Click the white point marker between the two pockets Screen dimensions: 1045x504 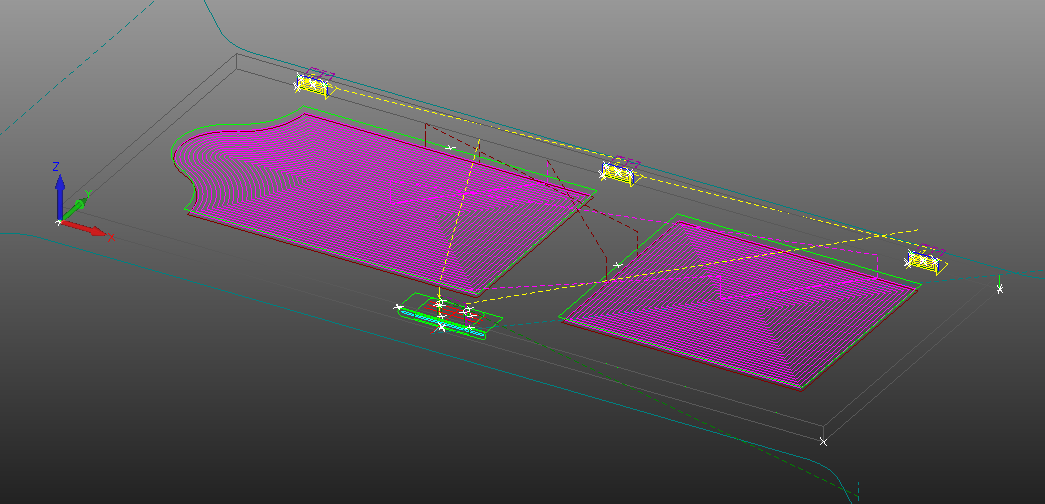617,265
